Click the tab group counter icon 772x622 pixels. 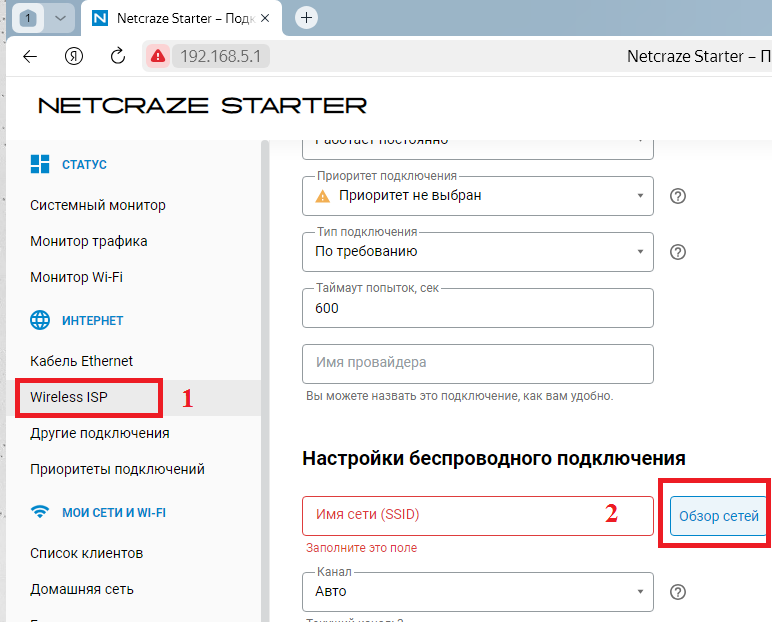click(28, 19)
